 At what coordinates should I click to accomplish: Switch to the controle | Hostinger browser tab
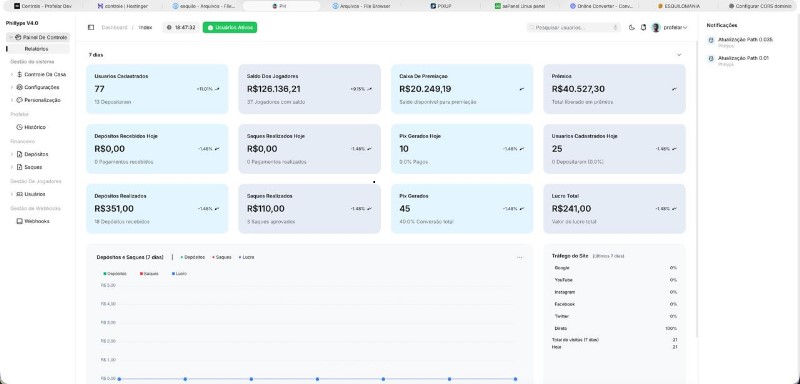point(123,6)
